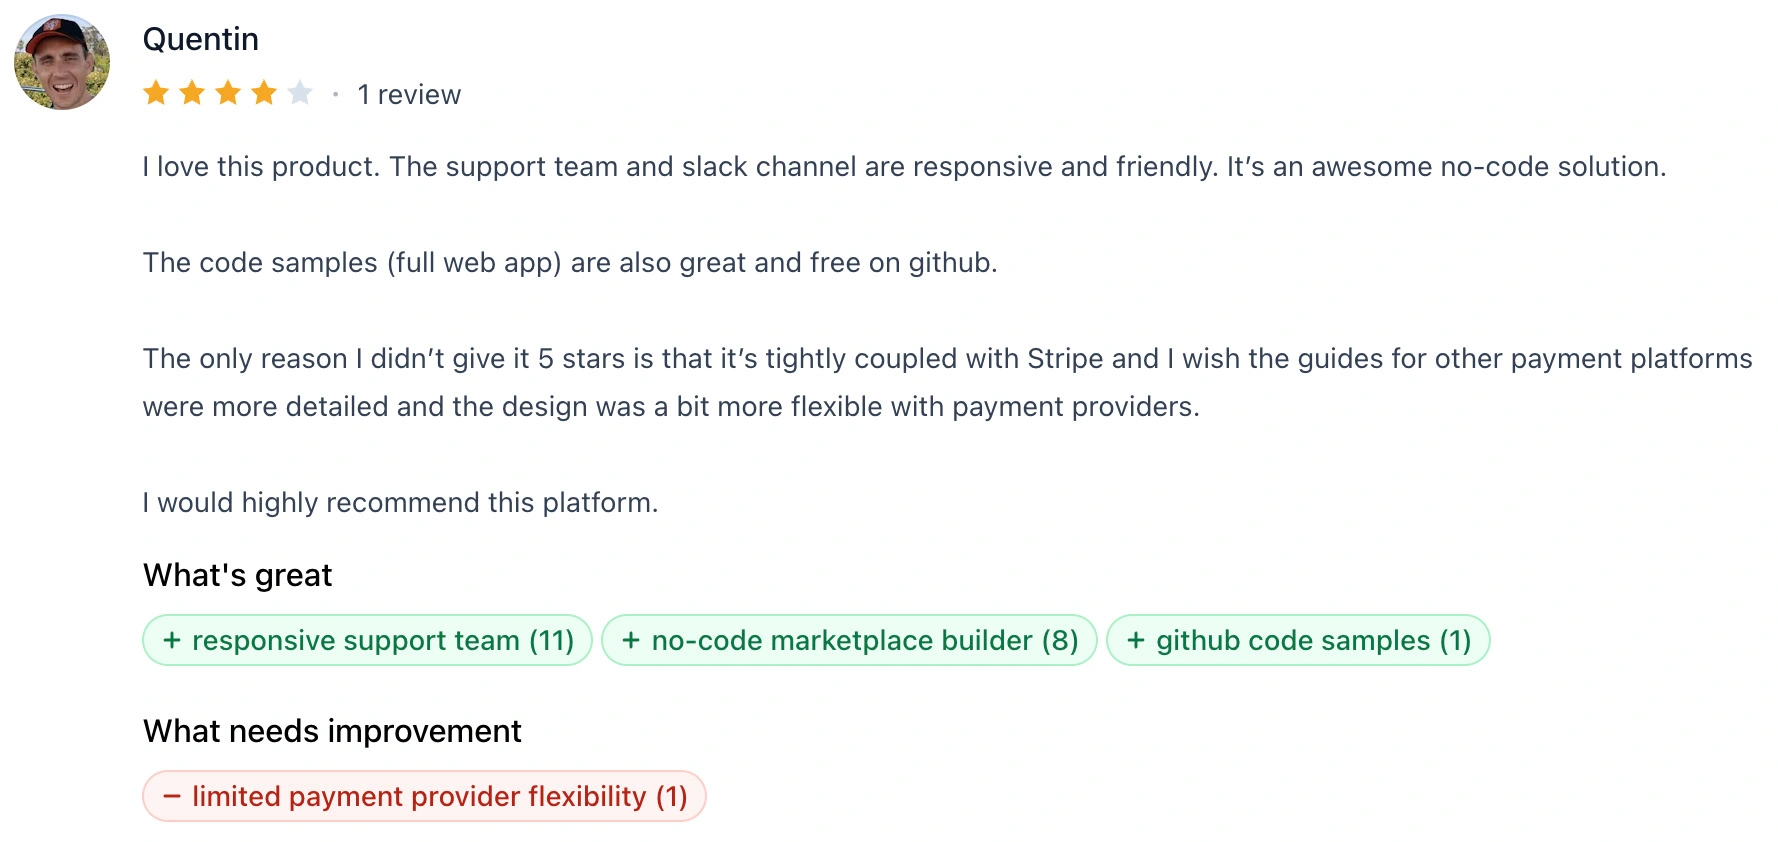The height and width of the screenshot is (842, 1778).
Task: Click the four-star rating row
Action: (x=228, y=94)
